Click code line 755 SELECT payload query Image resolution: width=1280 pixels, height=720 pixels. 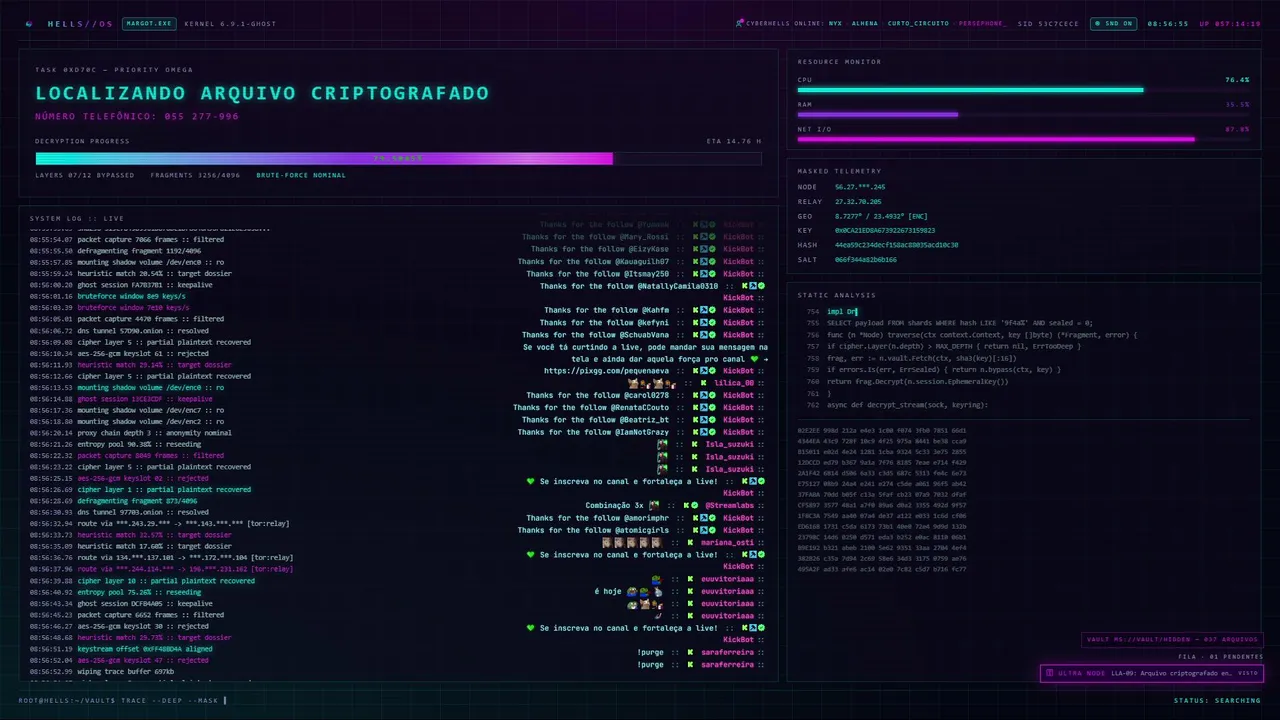point(960,323)
